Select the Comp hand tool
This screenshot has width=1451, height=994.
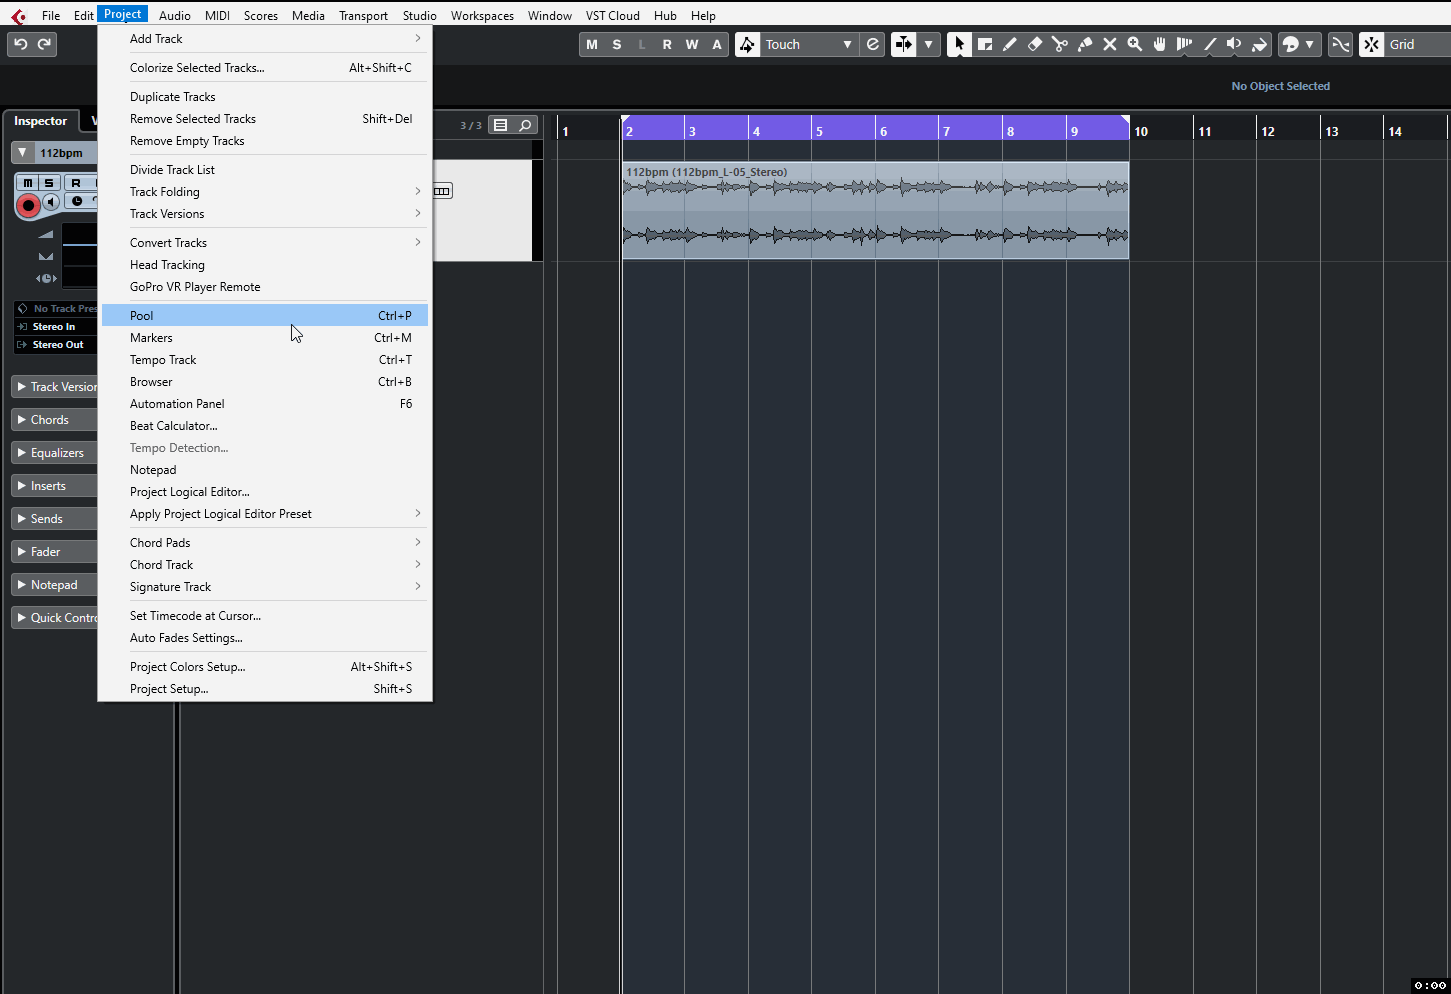click(1160, 44)
